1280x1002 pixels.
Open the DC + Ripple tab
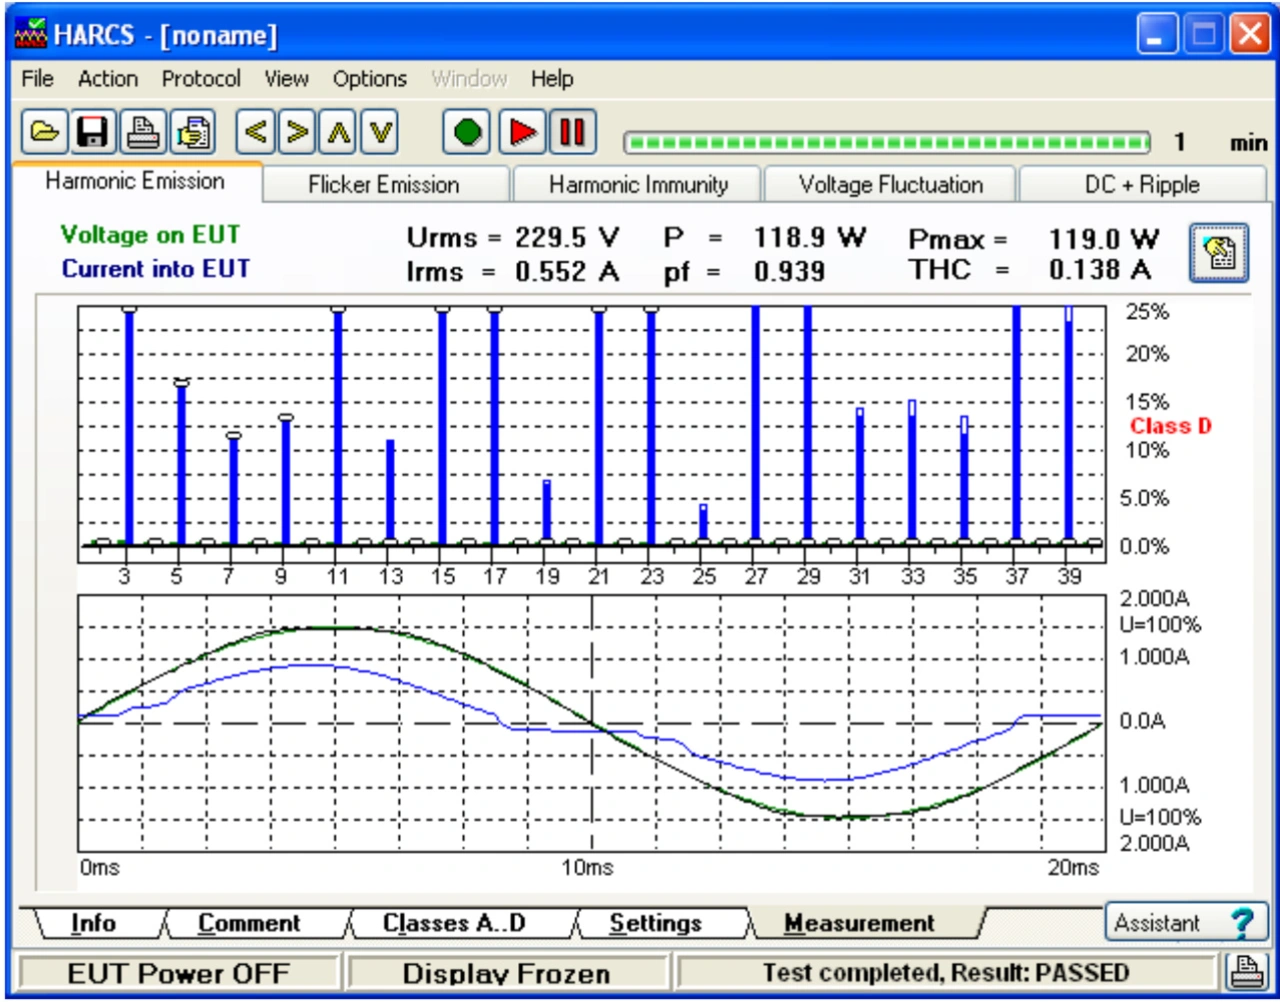pos(1142,185)
